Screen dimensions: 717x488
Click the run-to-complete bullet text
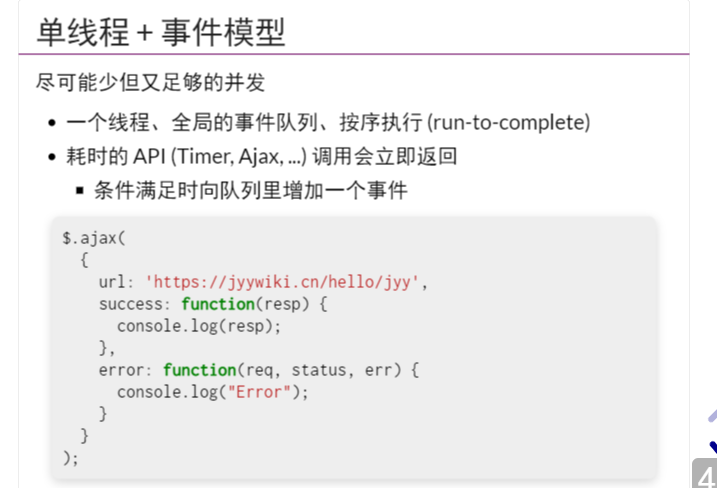point(328,122)
